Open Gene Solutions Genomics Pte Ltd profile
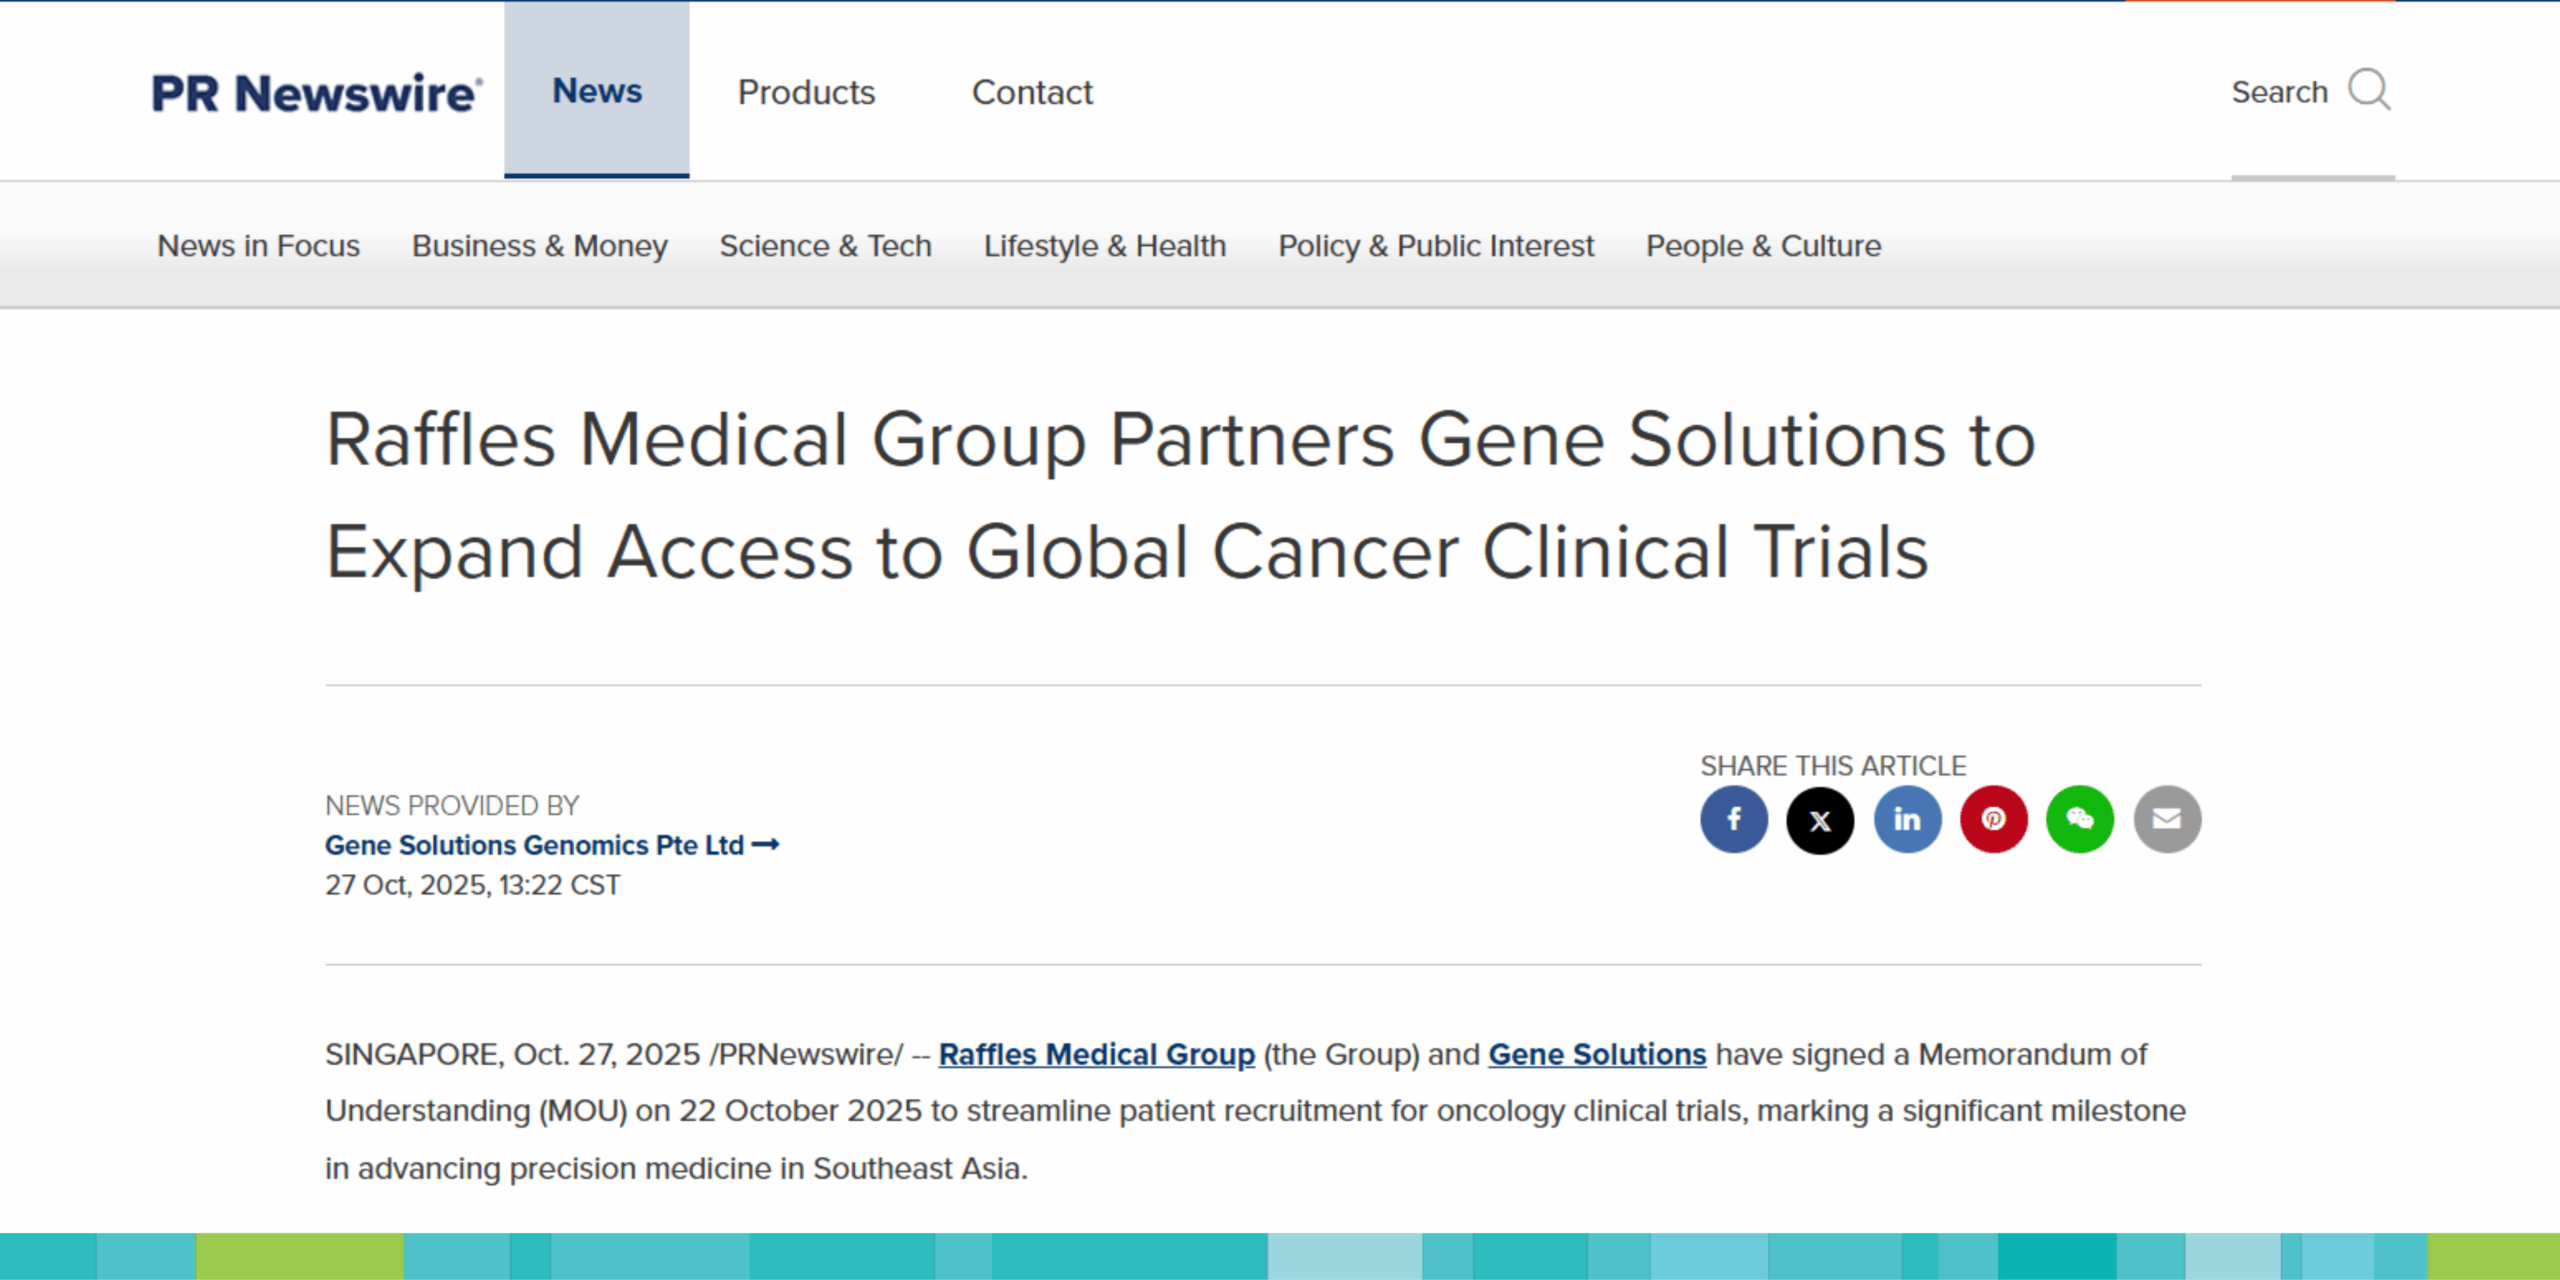 533,845
